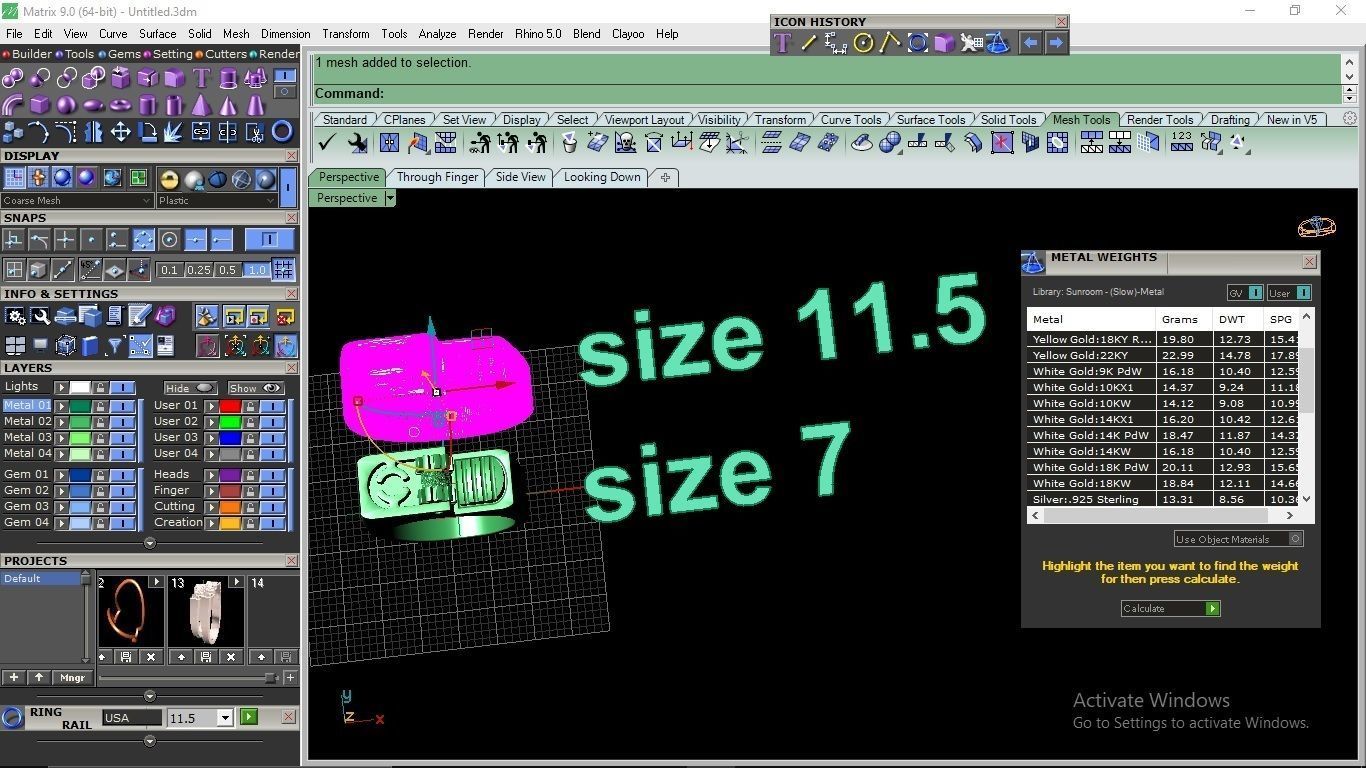
Task: Switch to the Through Finger viewport tab
Action: 437,177
